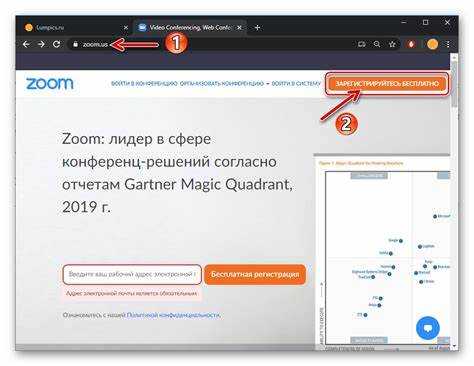Minimize the browser window
Image resolution: width=474 pixels, height=366 pixels.
[404, 22]
